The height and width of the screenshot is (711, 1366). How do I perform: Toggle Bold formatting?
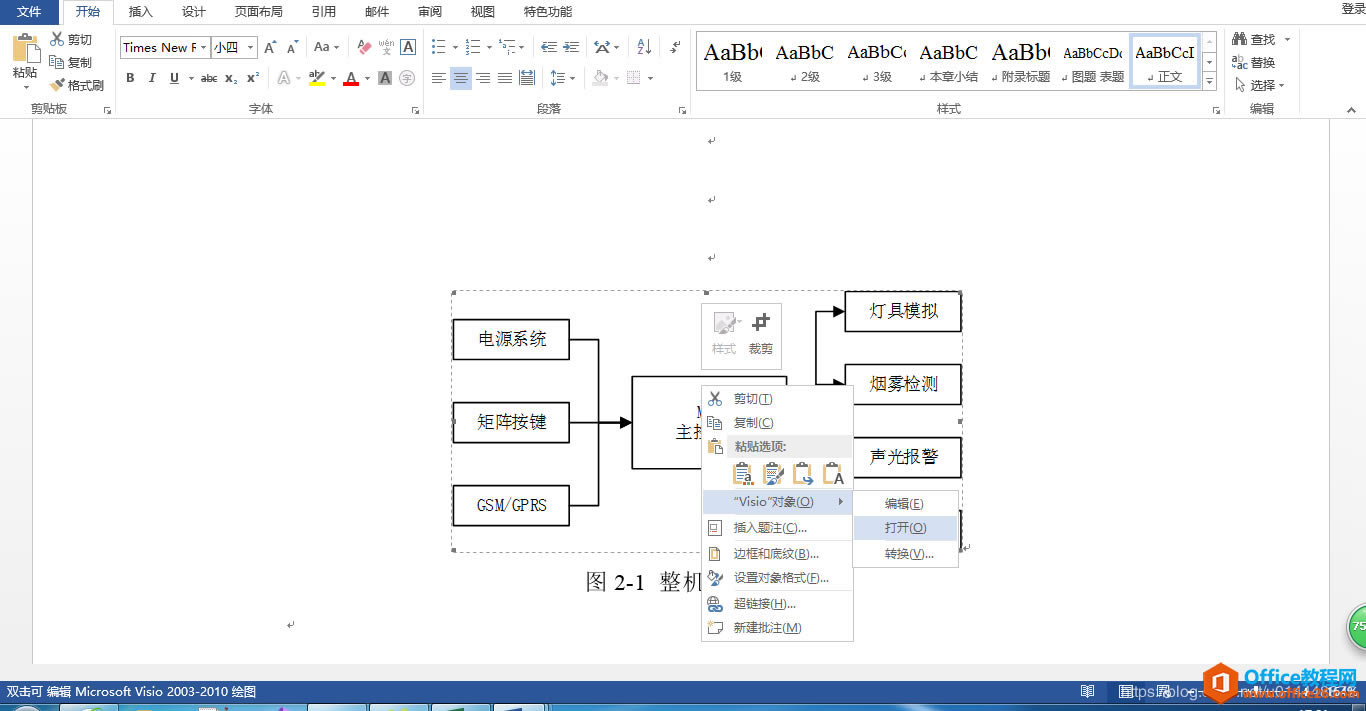[130, 78]
